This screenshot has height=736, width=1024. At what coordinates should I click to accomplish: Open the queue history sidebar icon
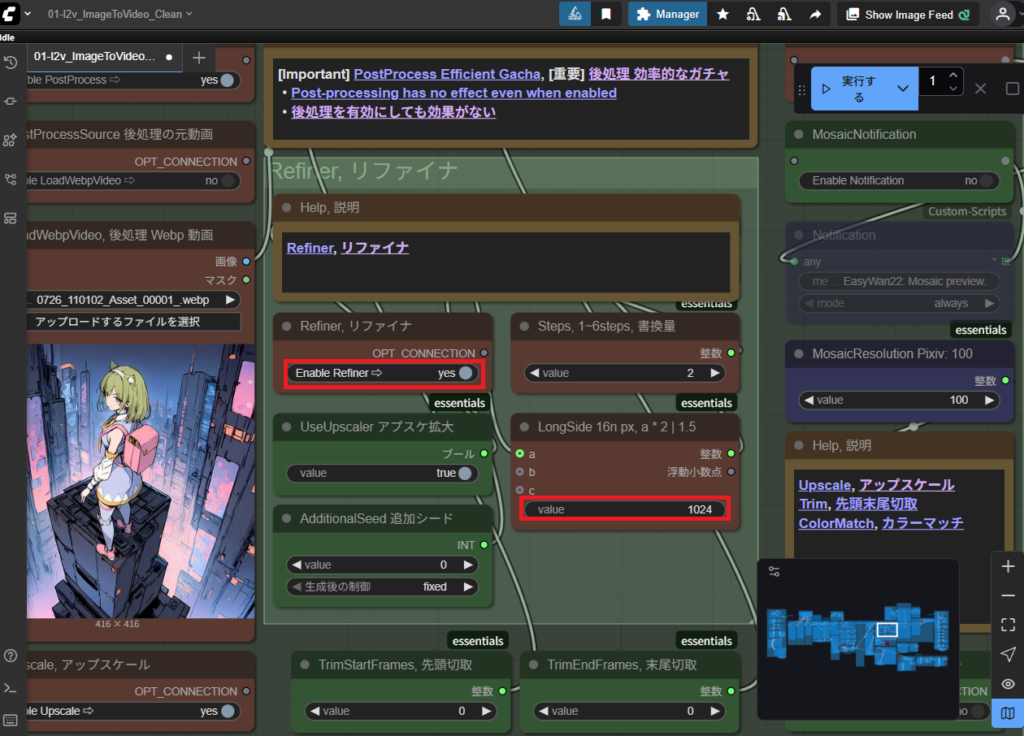[10, 63]
